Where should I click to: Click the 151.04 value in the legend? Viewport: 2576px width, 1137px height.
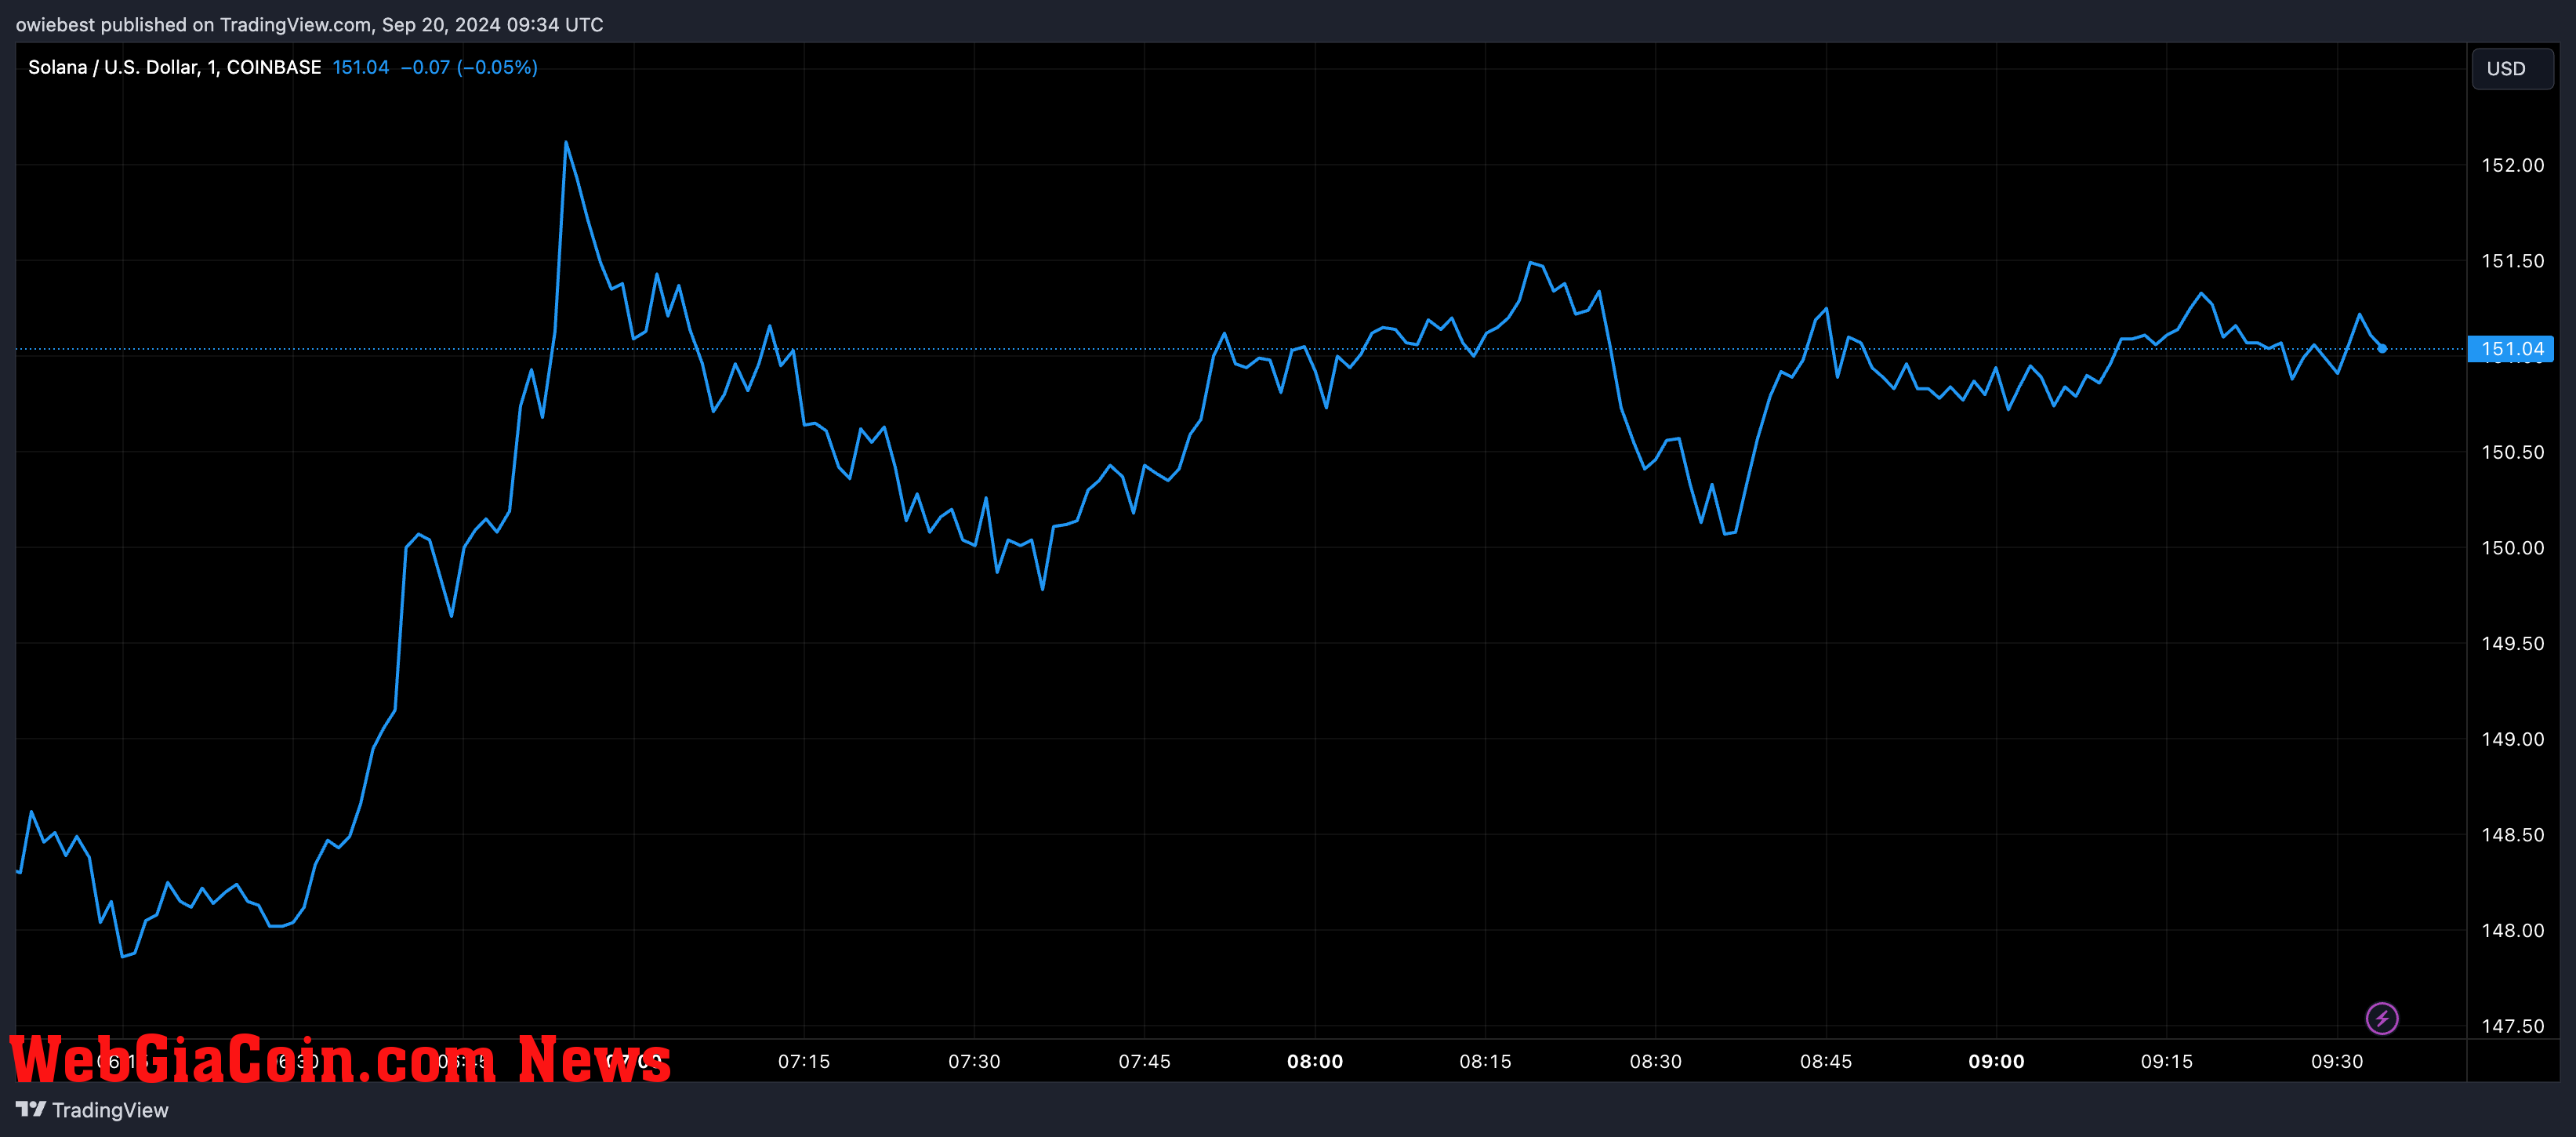360,67
